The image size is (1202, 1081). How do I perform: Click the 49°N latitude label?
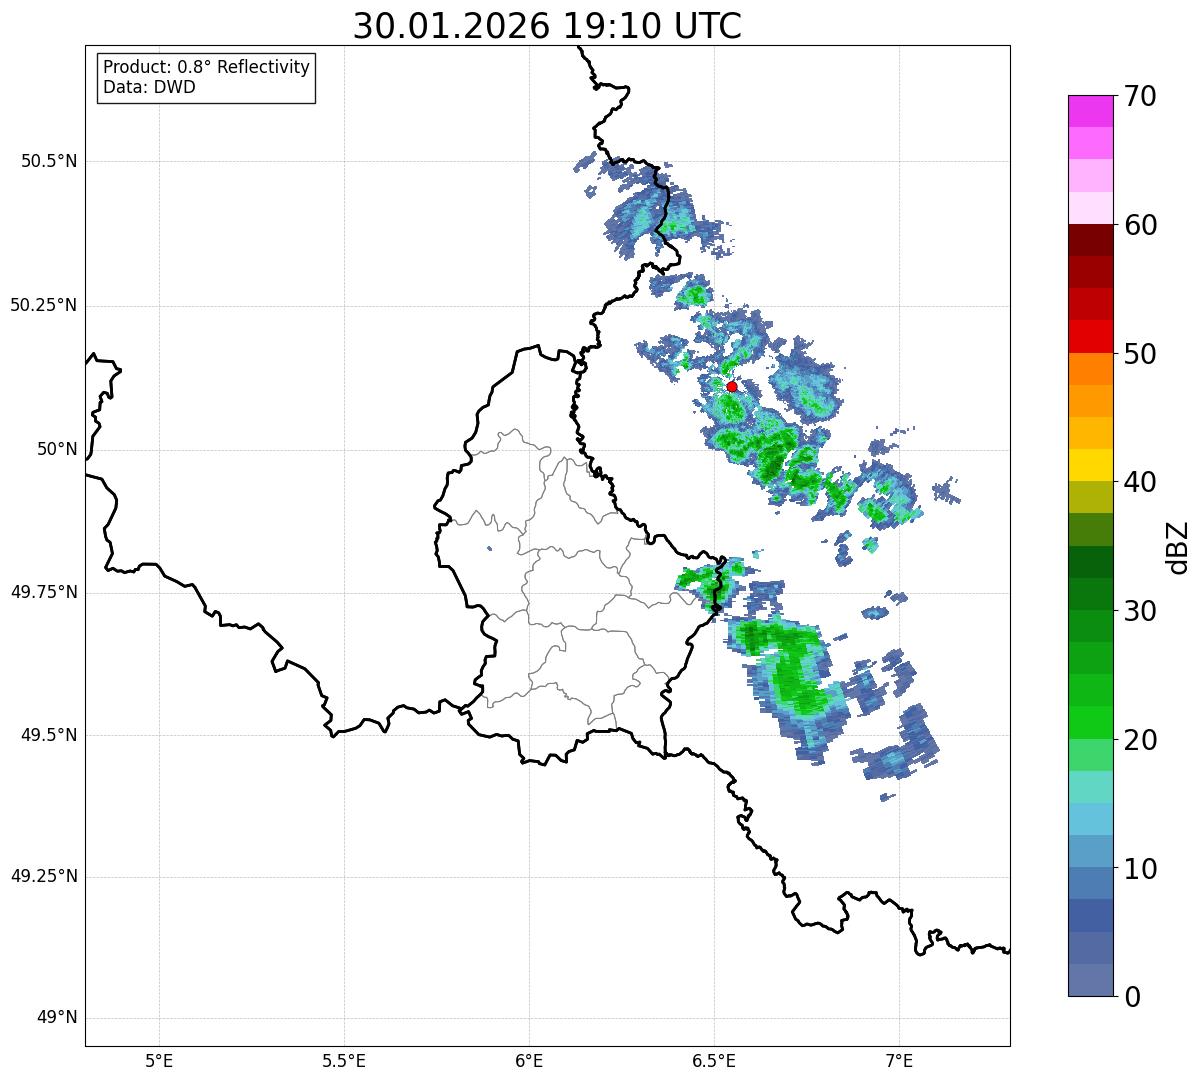click(x=57, y=1018)
